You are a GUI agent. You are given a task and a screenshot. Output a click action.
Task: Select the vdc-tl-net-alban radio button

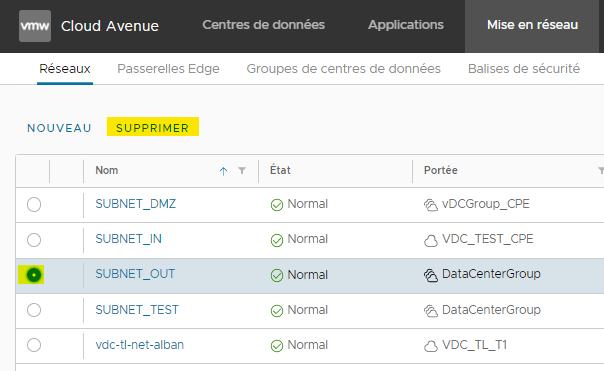point(34,345)
